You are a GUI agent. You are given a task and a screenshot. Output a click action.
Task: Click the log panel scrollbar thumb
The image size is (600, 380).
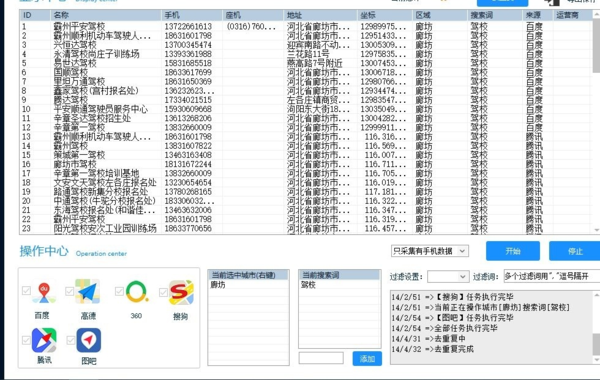click(596, 344)
